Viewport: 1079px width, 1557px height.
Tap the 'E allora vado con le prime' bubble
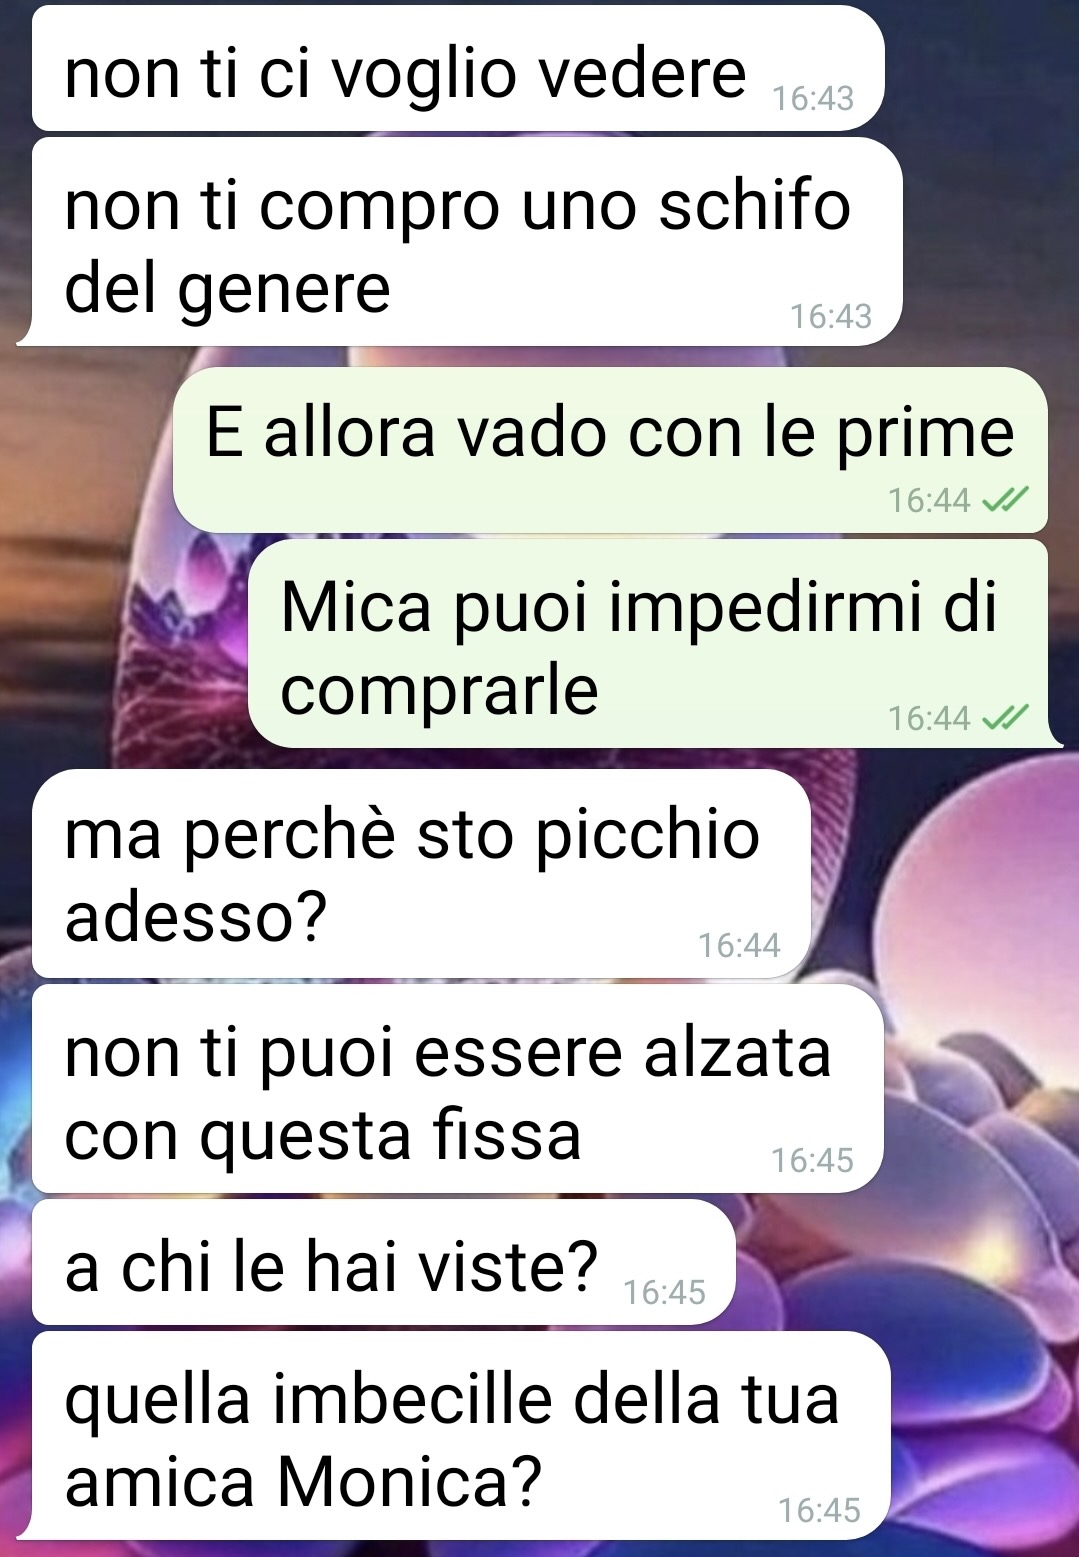coord(610,450)
